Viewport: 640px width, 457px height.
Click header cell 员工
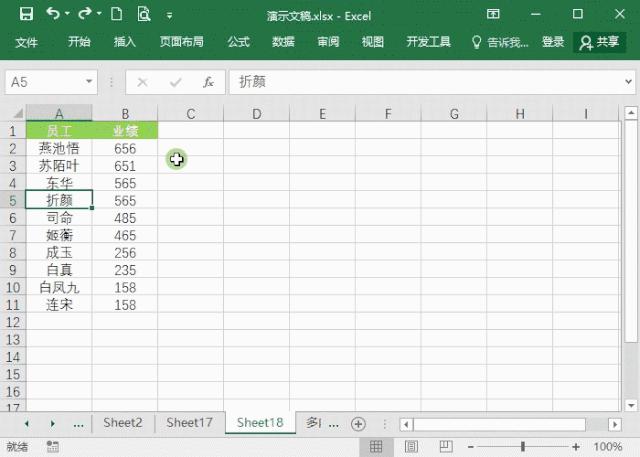click(59, 131)
